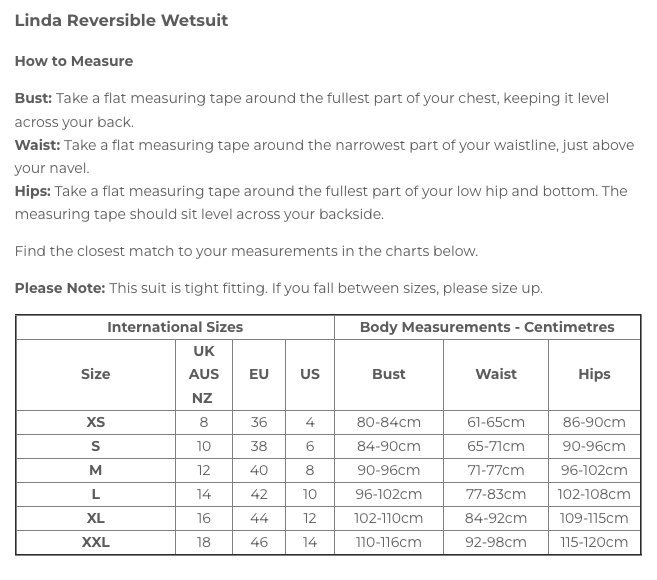
Task: Click the 102-108cm hips cell
Action: click(x=594, y=494)
